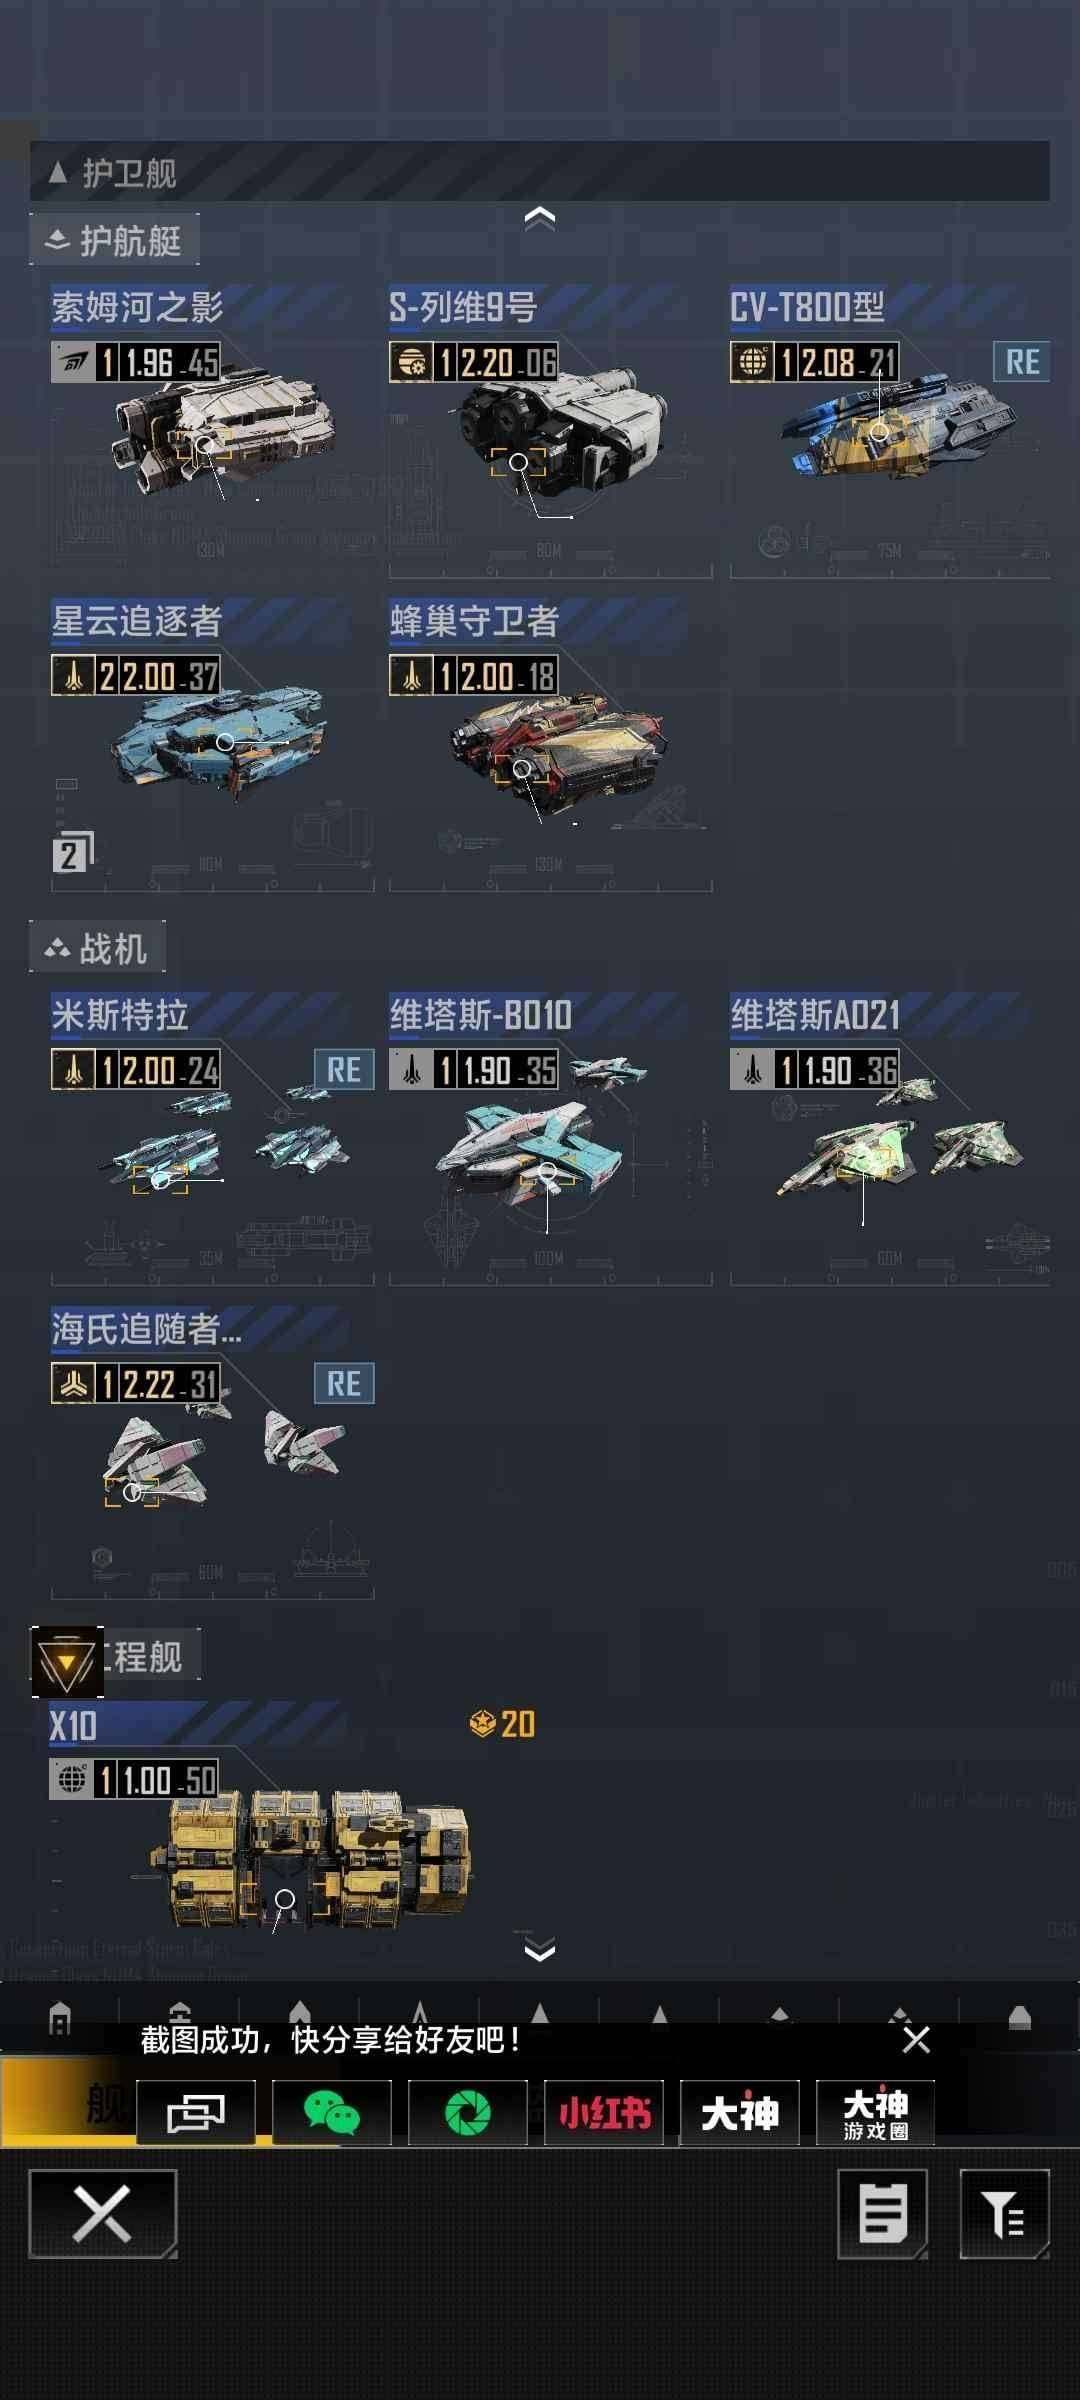Select the 战机 category tab
Image resolution: width=1080 pixels, height=2400 pixels.
[x=98, y=948]
